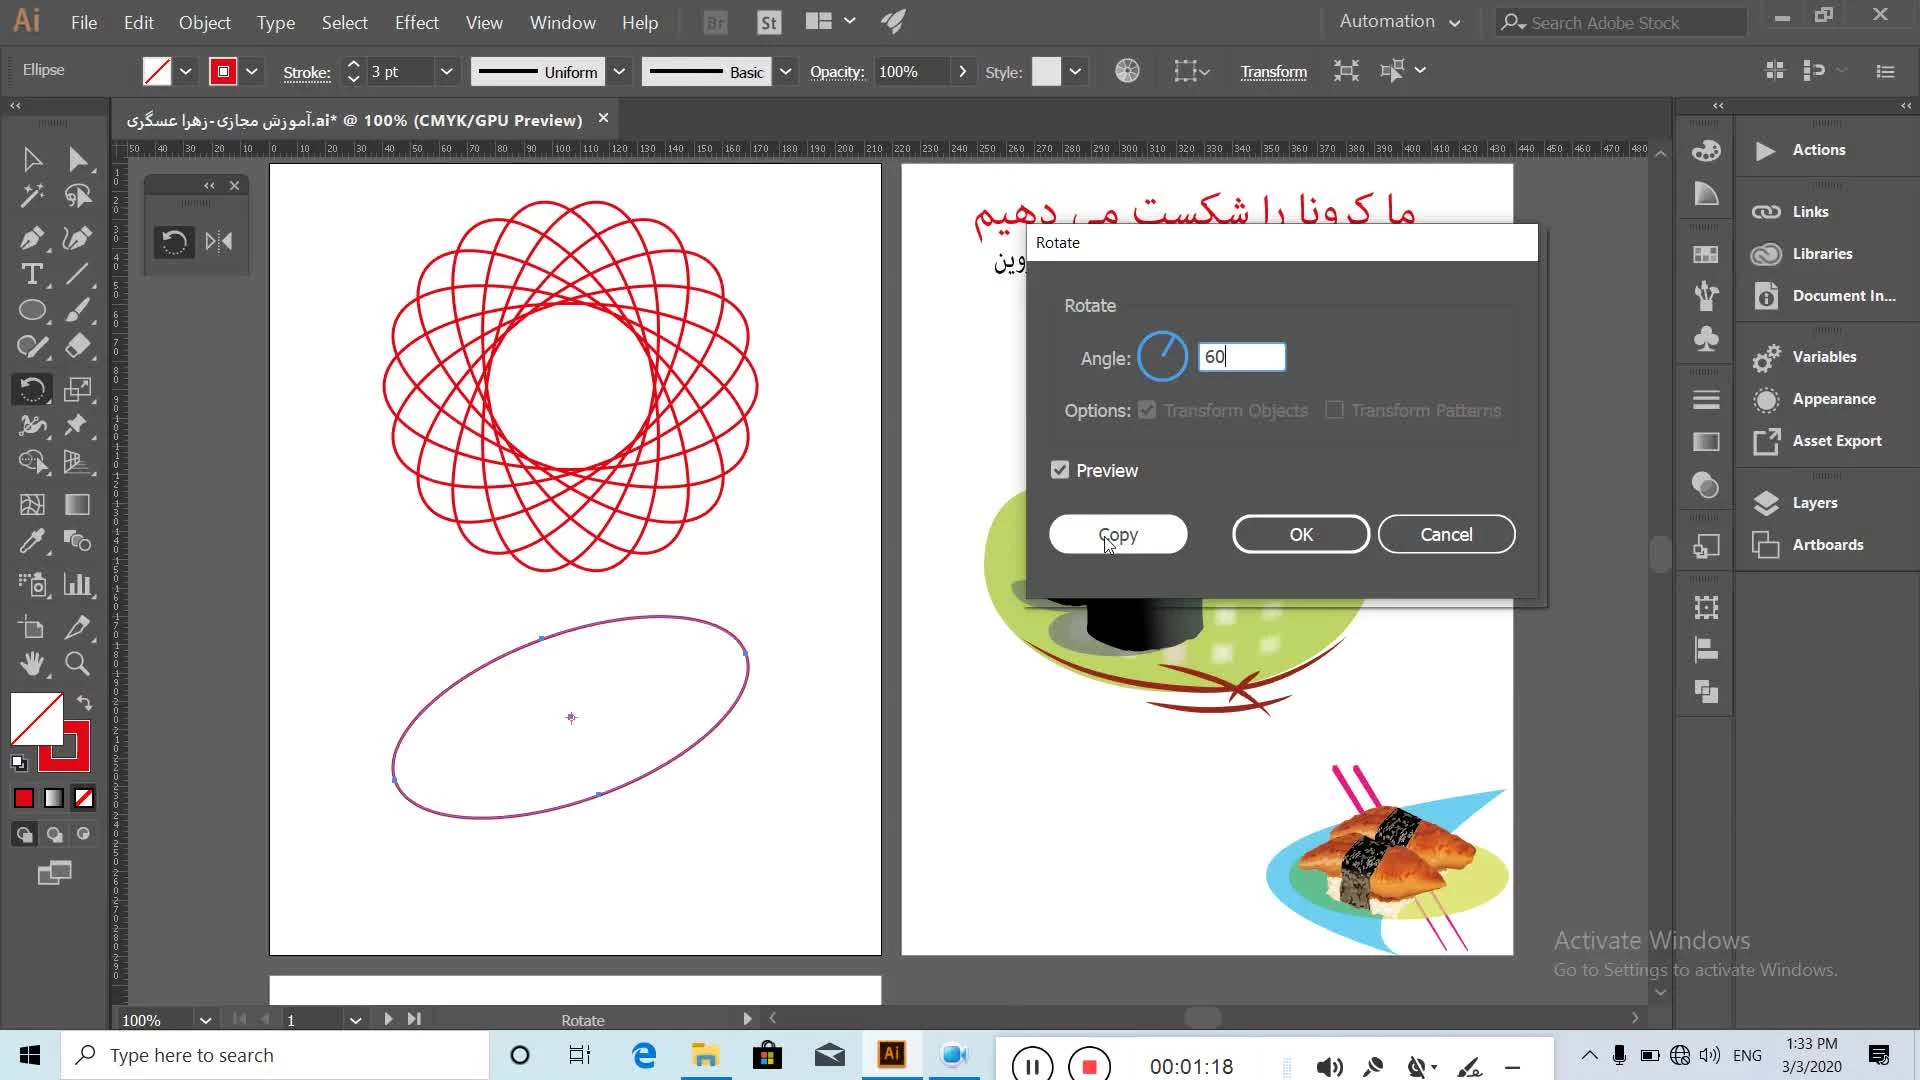Click the Copy button in Rotate dialog
The height and width of the screenshot is (1080, 1920).
(1118, 534)
